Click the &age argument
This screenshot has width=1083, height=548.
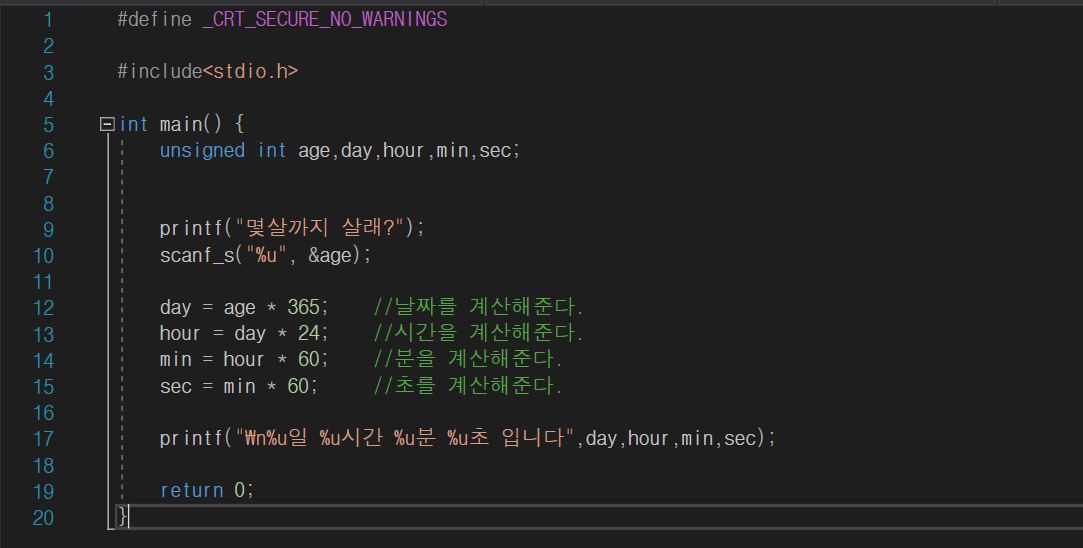(x=330, y=255)
